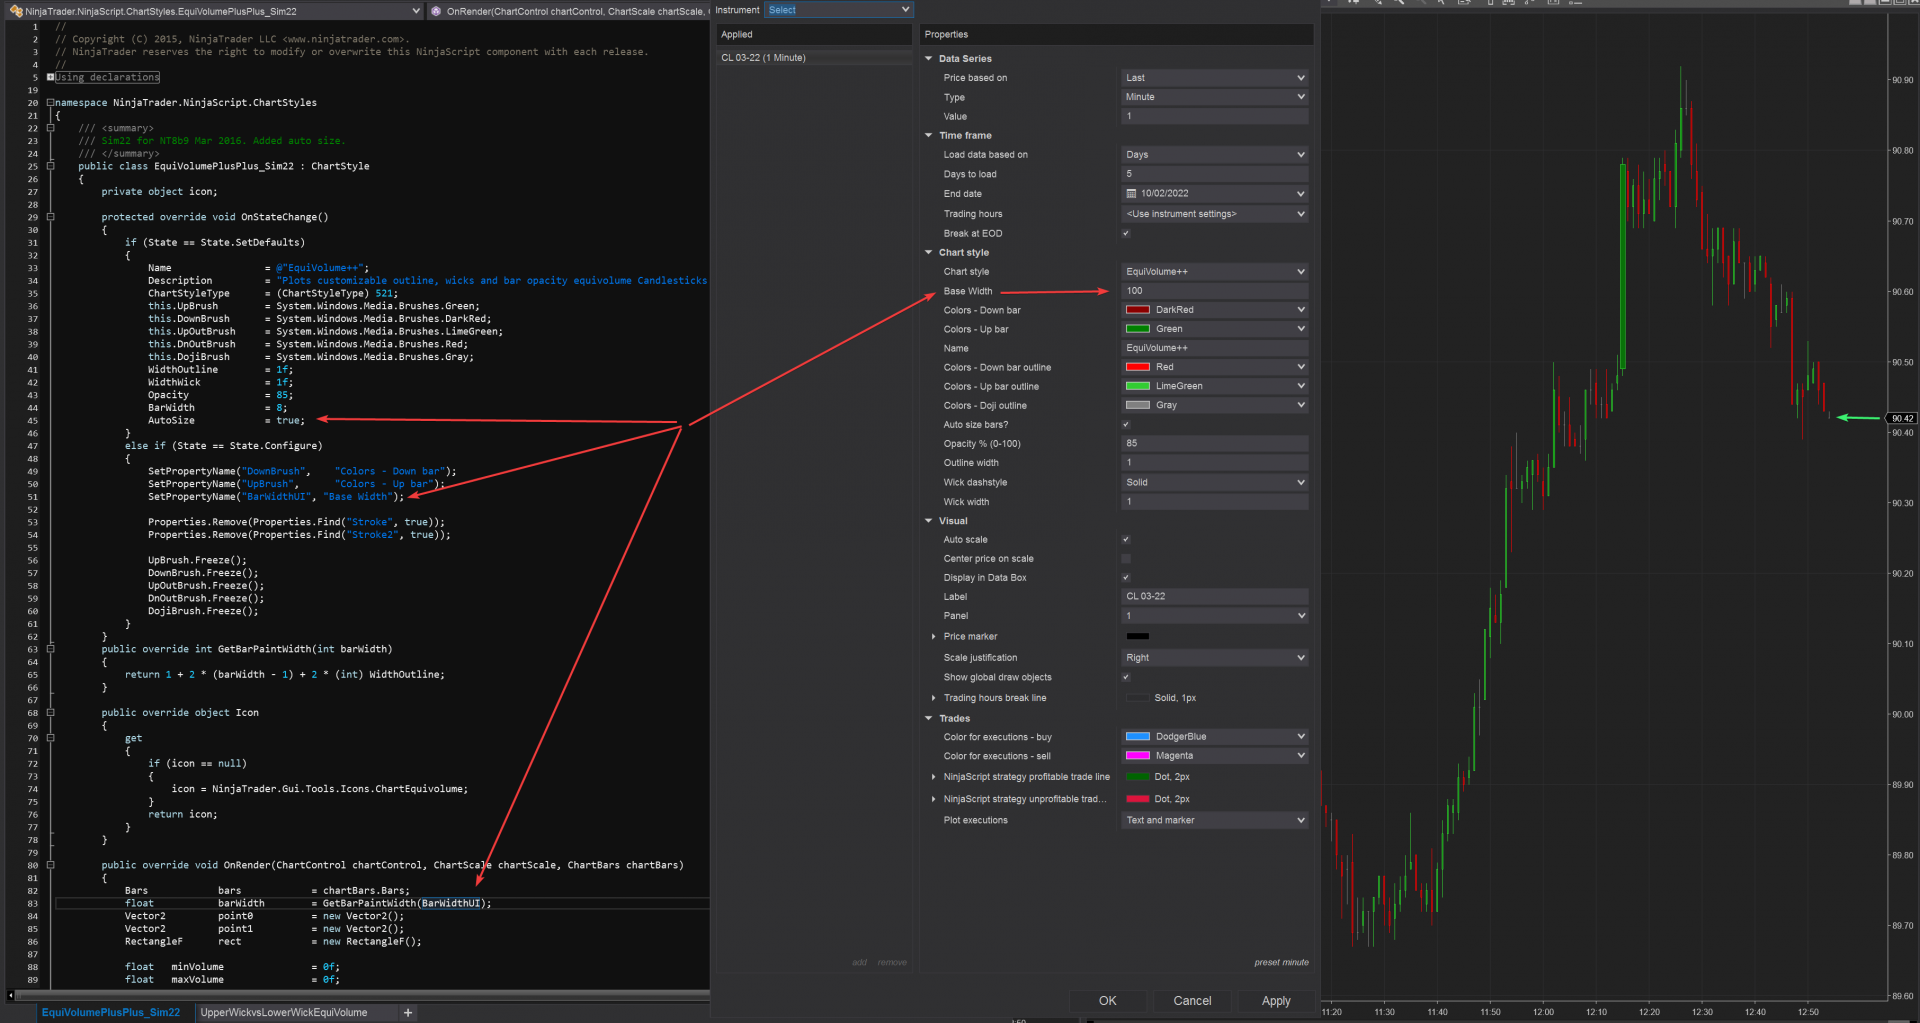
Task: Toggle Show global draw objects checkbox
Action: [1126, 677]
